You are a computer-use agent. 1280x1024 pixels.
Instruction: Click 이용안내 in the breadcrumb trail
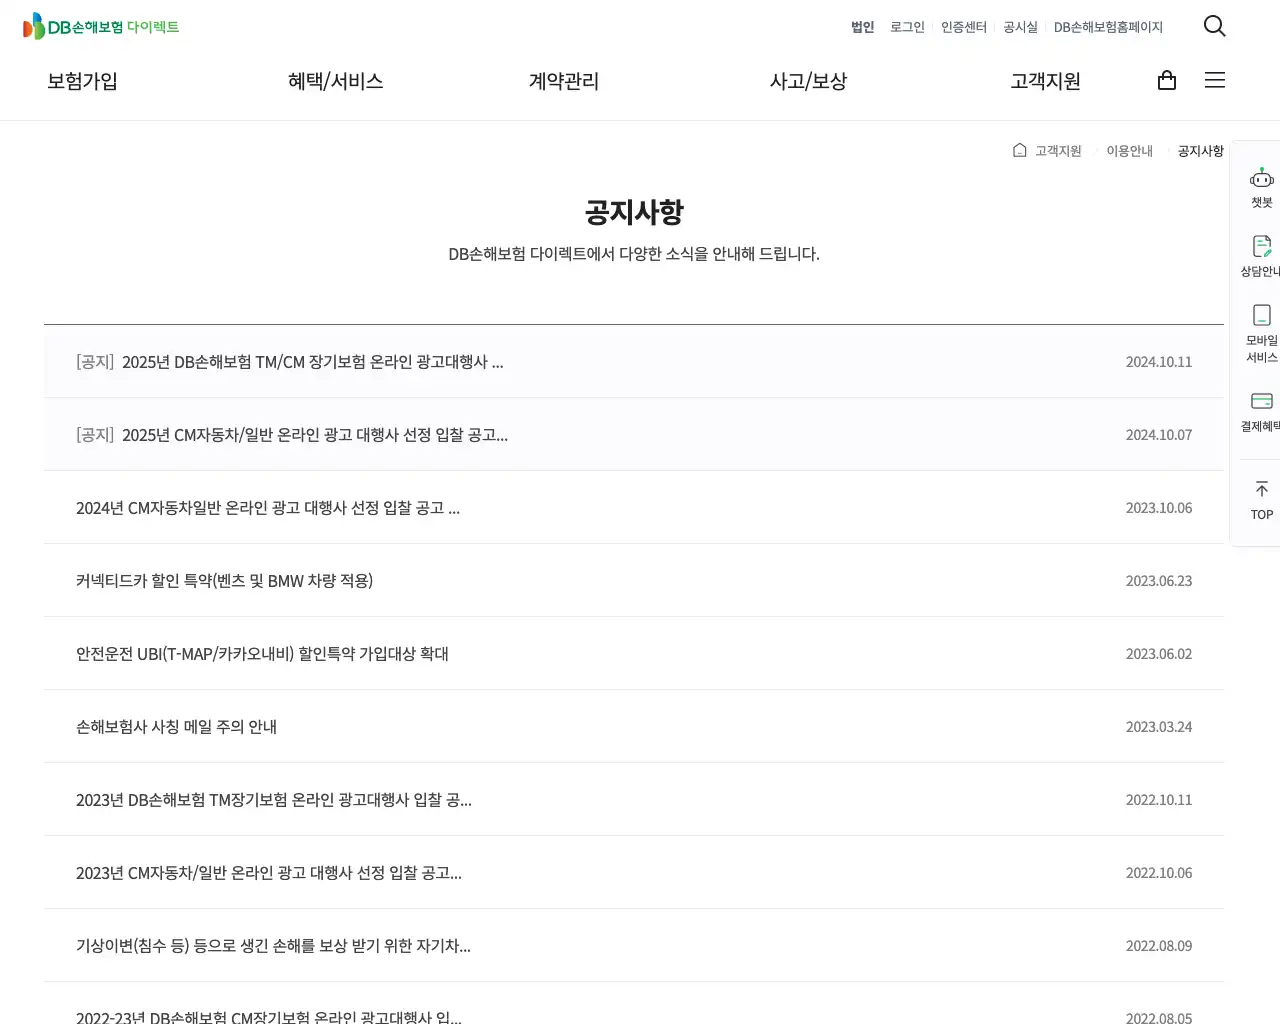tap(1129, 150)
